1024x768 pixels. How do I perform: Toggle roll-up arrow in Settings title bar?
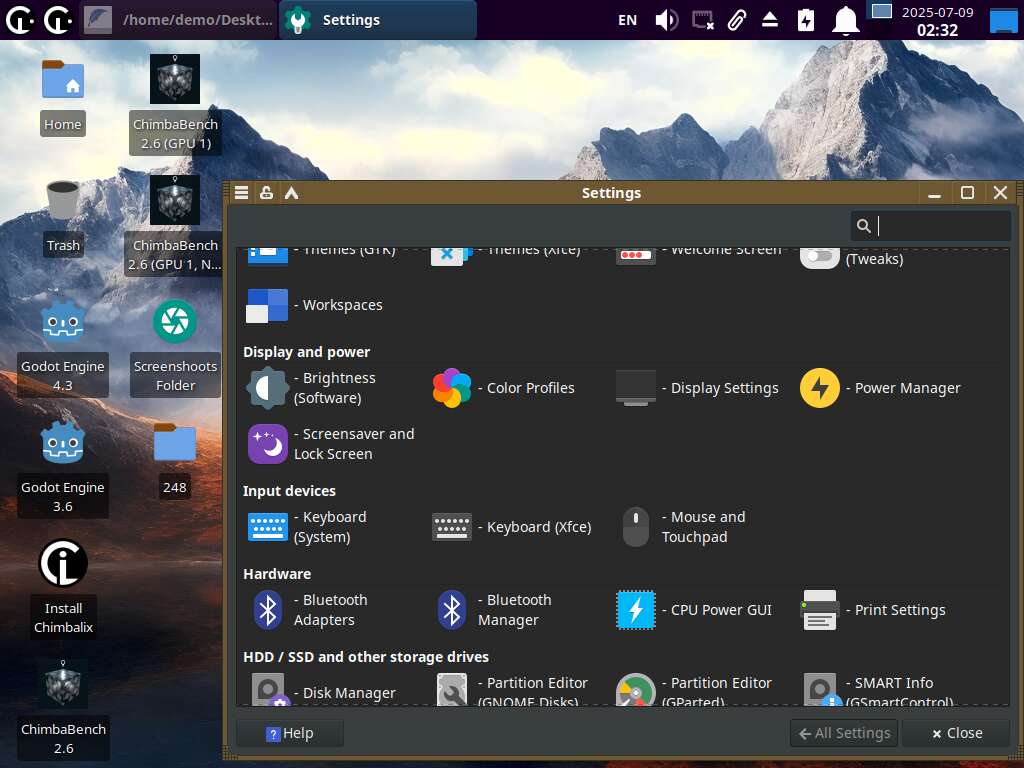[x=291, y=193]
